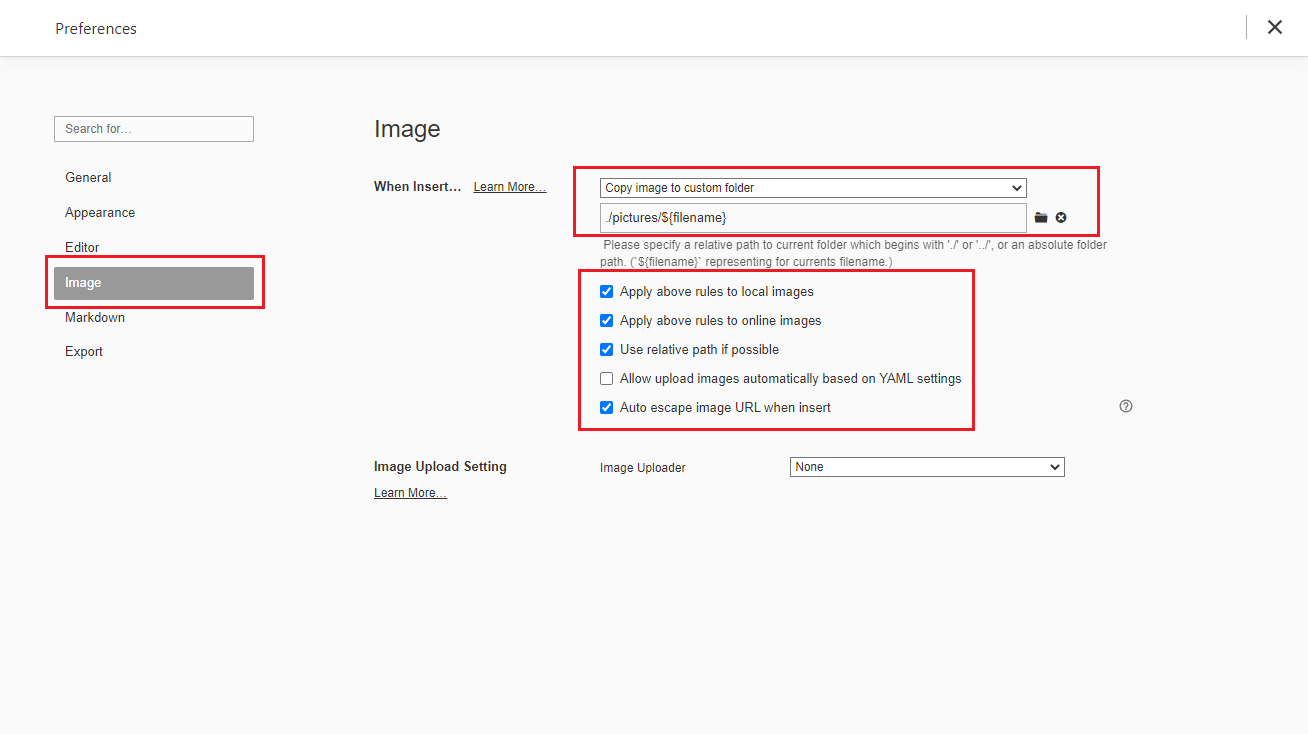Open the folder browse icon beside path

(1041, 217)
